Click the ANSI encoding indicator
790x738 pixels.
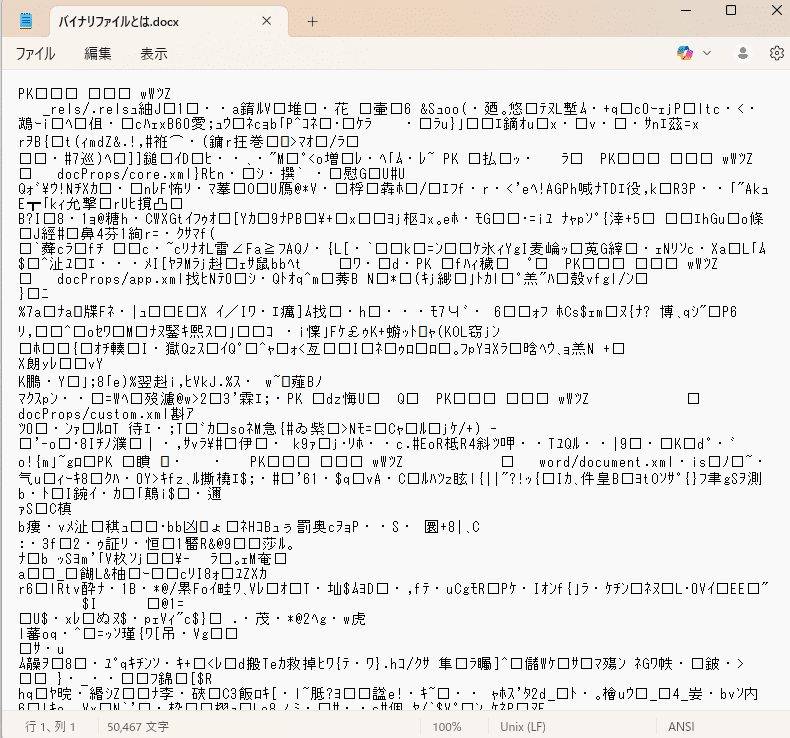pos(681,726)
